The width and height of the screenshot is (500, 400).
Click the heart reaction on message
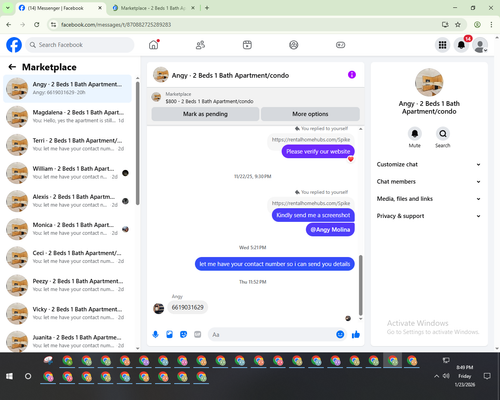351,159
